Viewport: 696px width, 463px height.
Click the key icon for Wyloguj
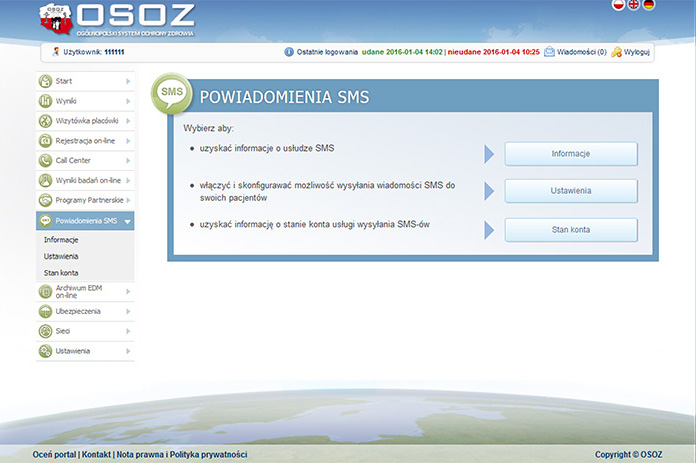pos(616,52)
